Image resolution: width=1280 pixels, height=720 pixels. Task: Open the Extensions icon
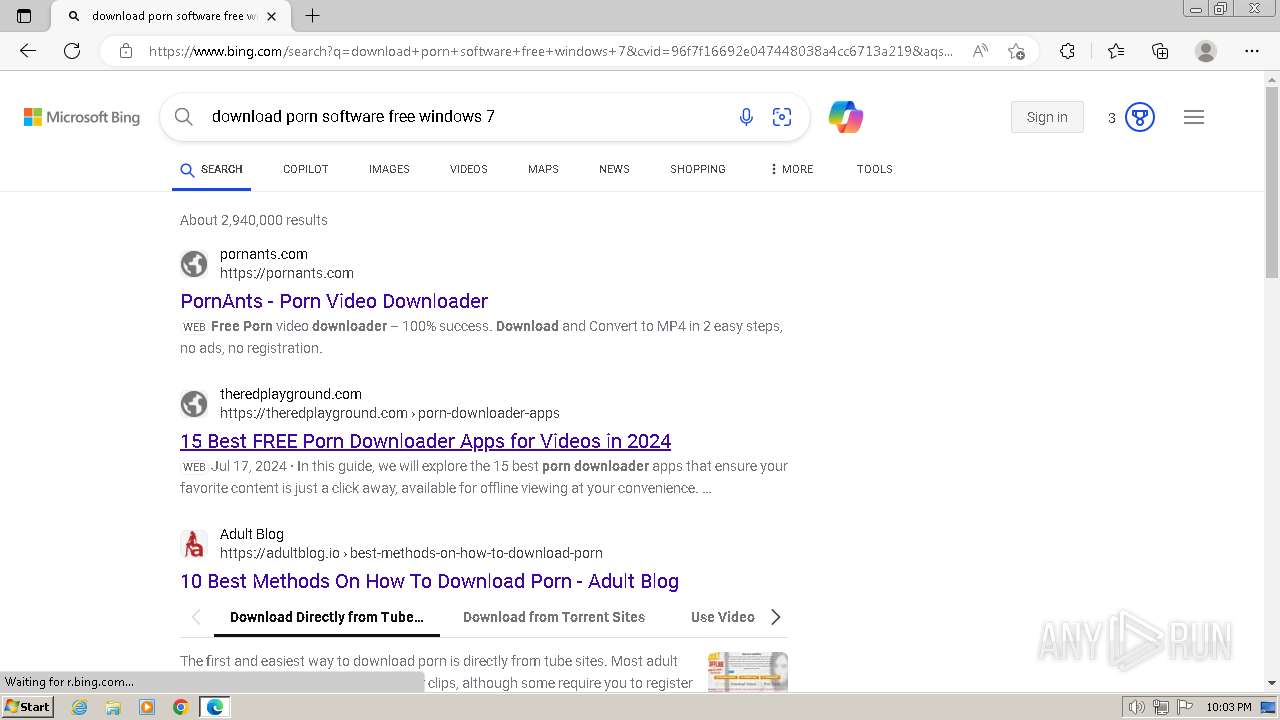[1067, 51]
